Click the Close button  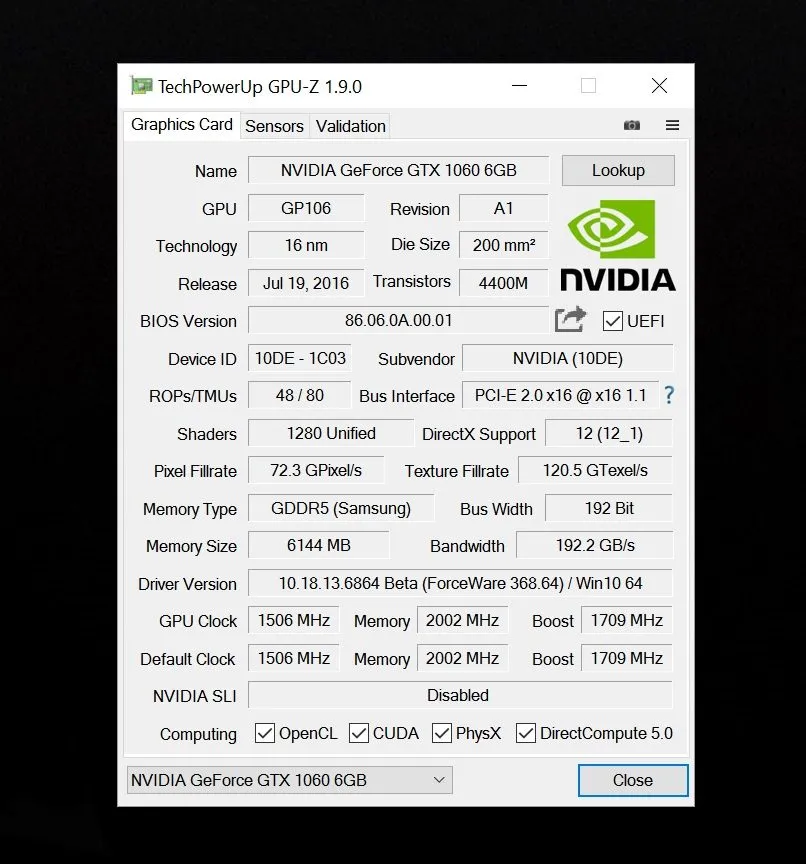pos(633,780)
